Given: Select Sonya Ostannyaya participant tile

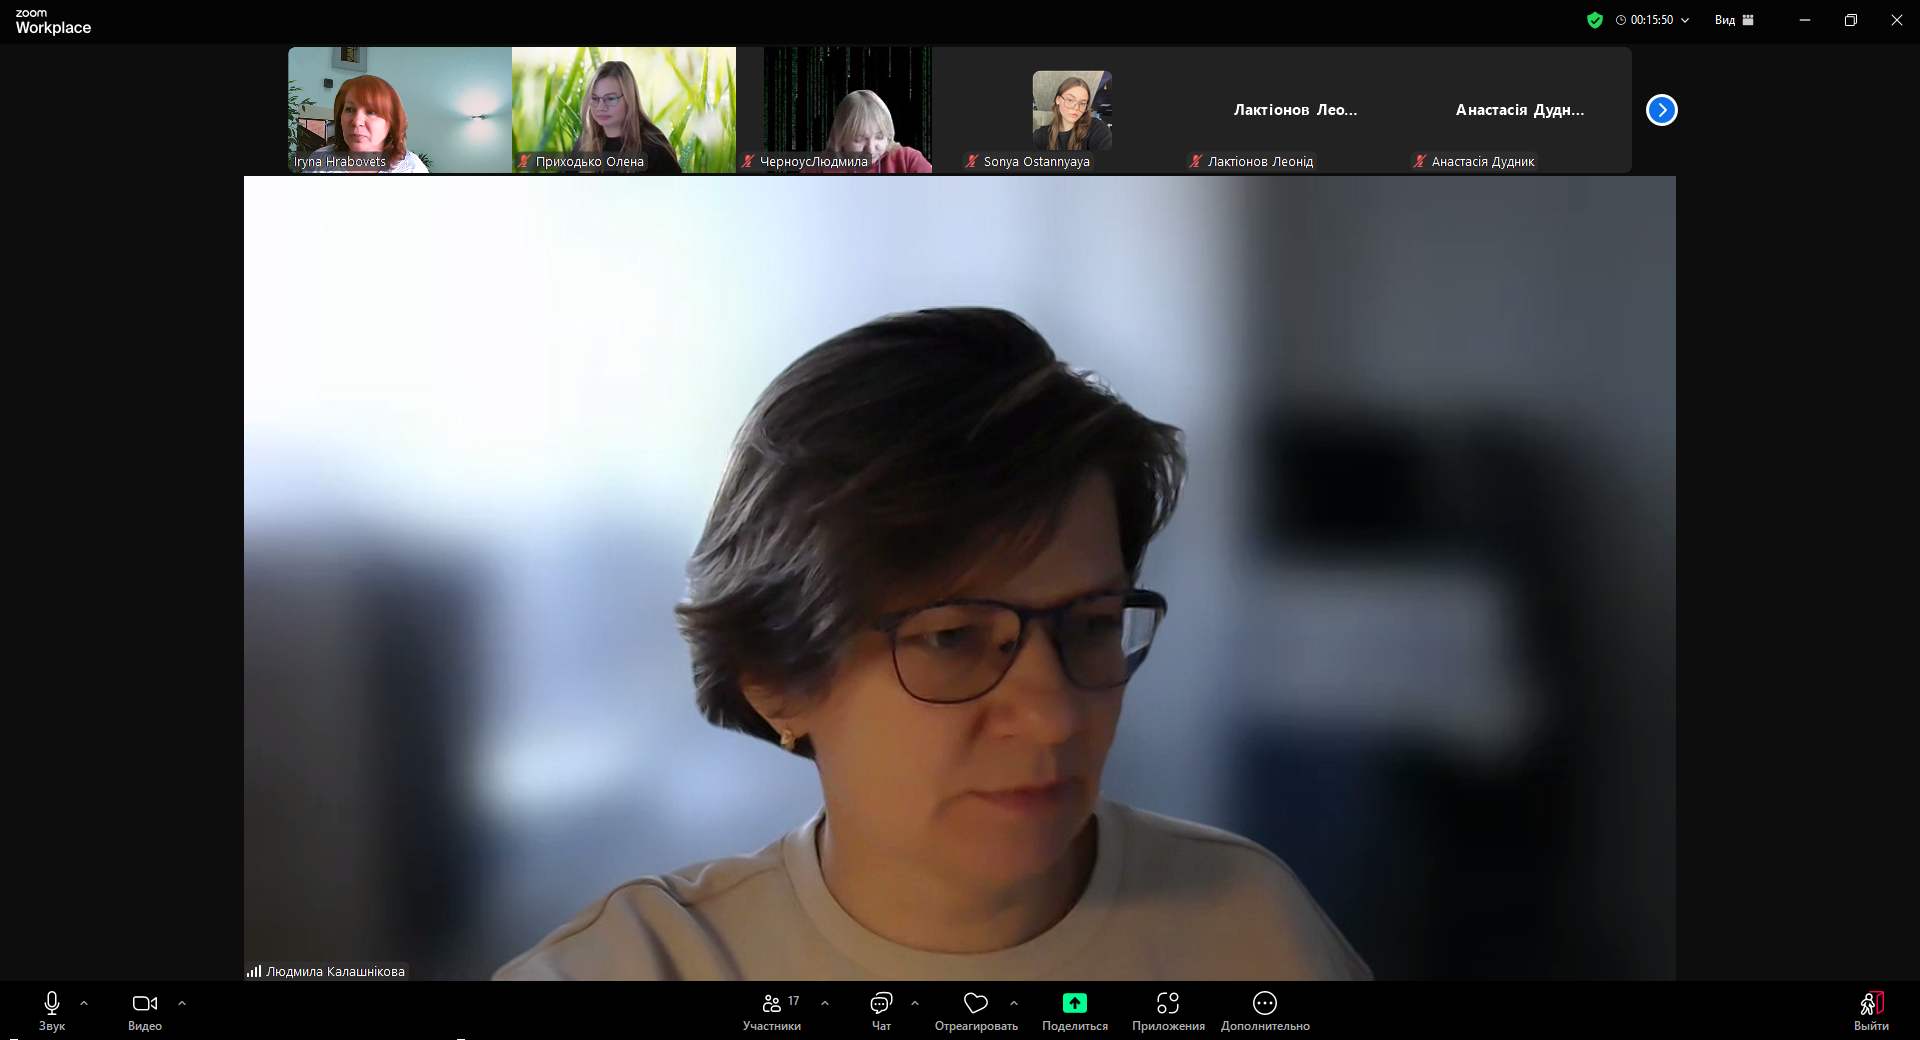Looking at the screenshot, I should [x=1071, y=110].
